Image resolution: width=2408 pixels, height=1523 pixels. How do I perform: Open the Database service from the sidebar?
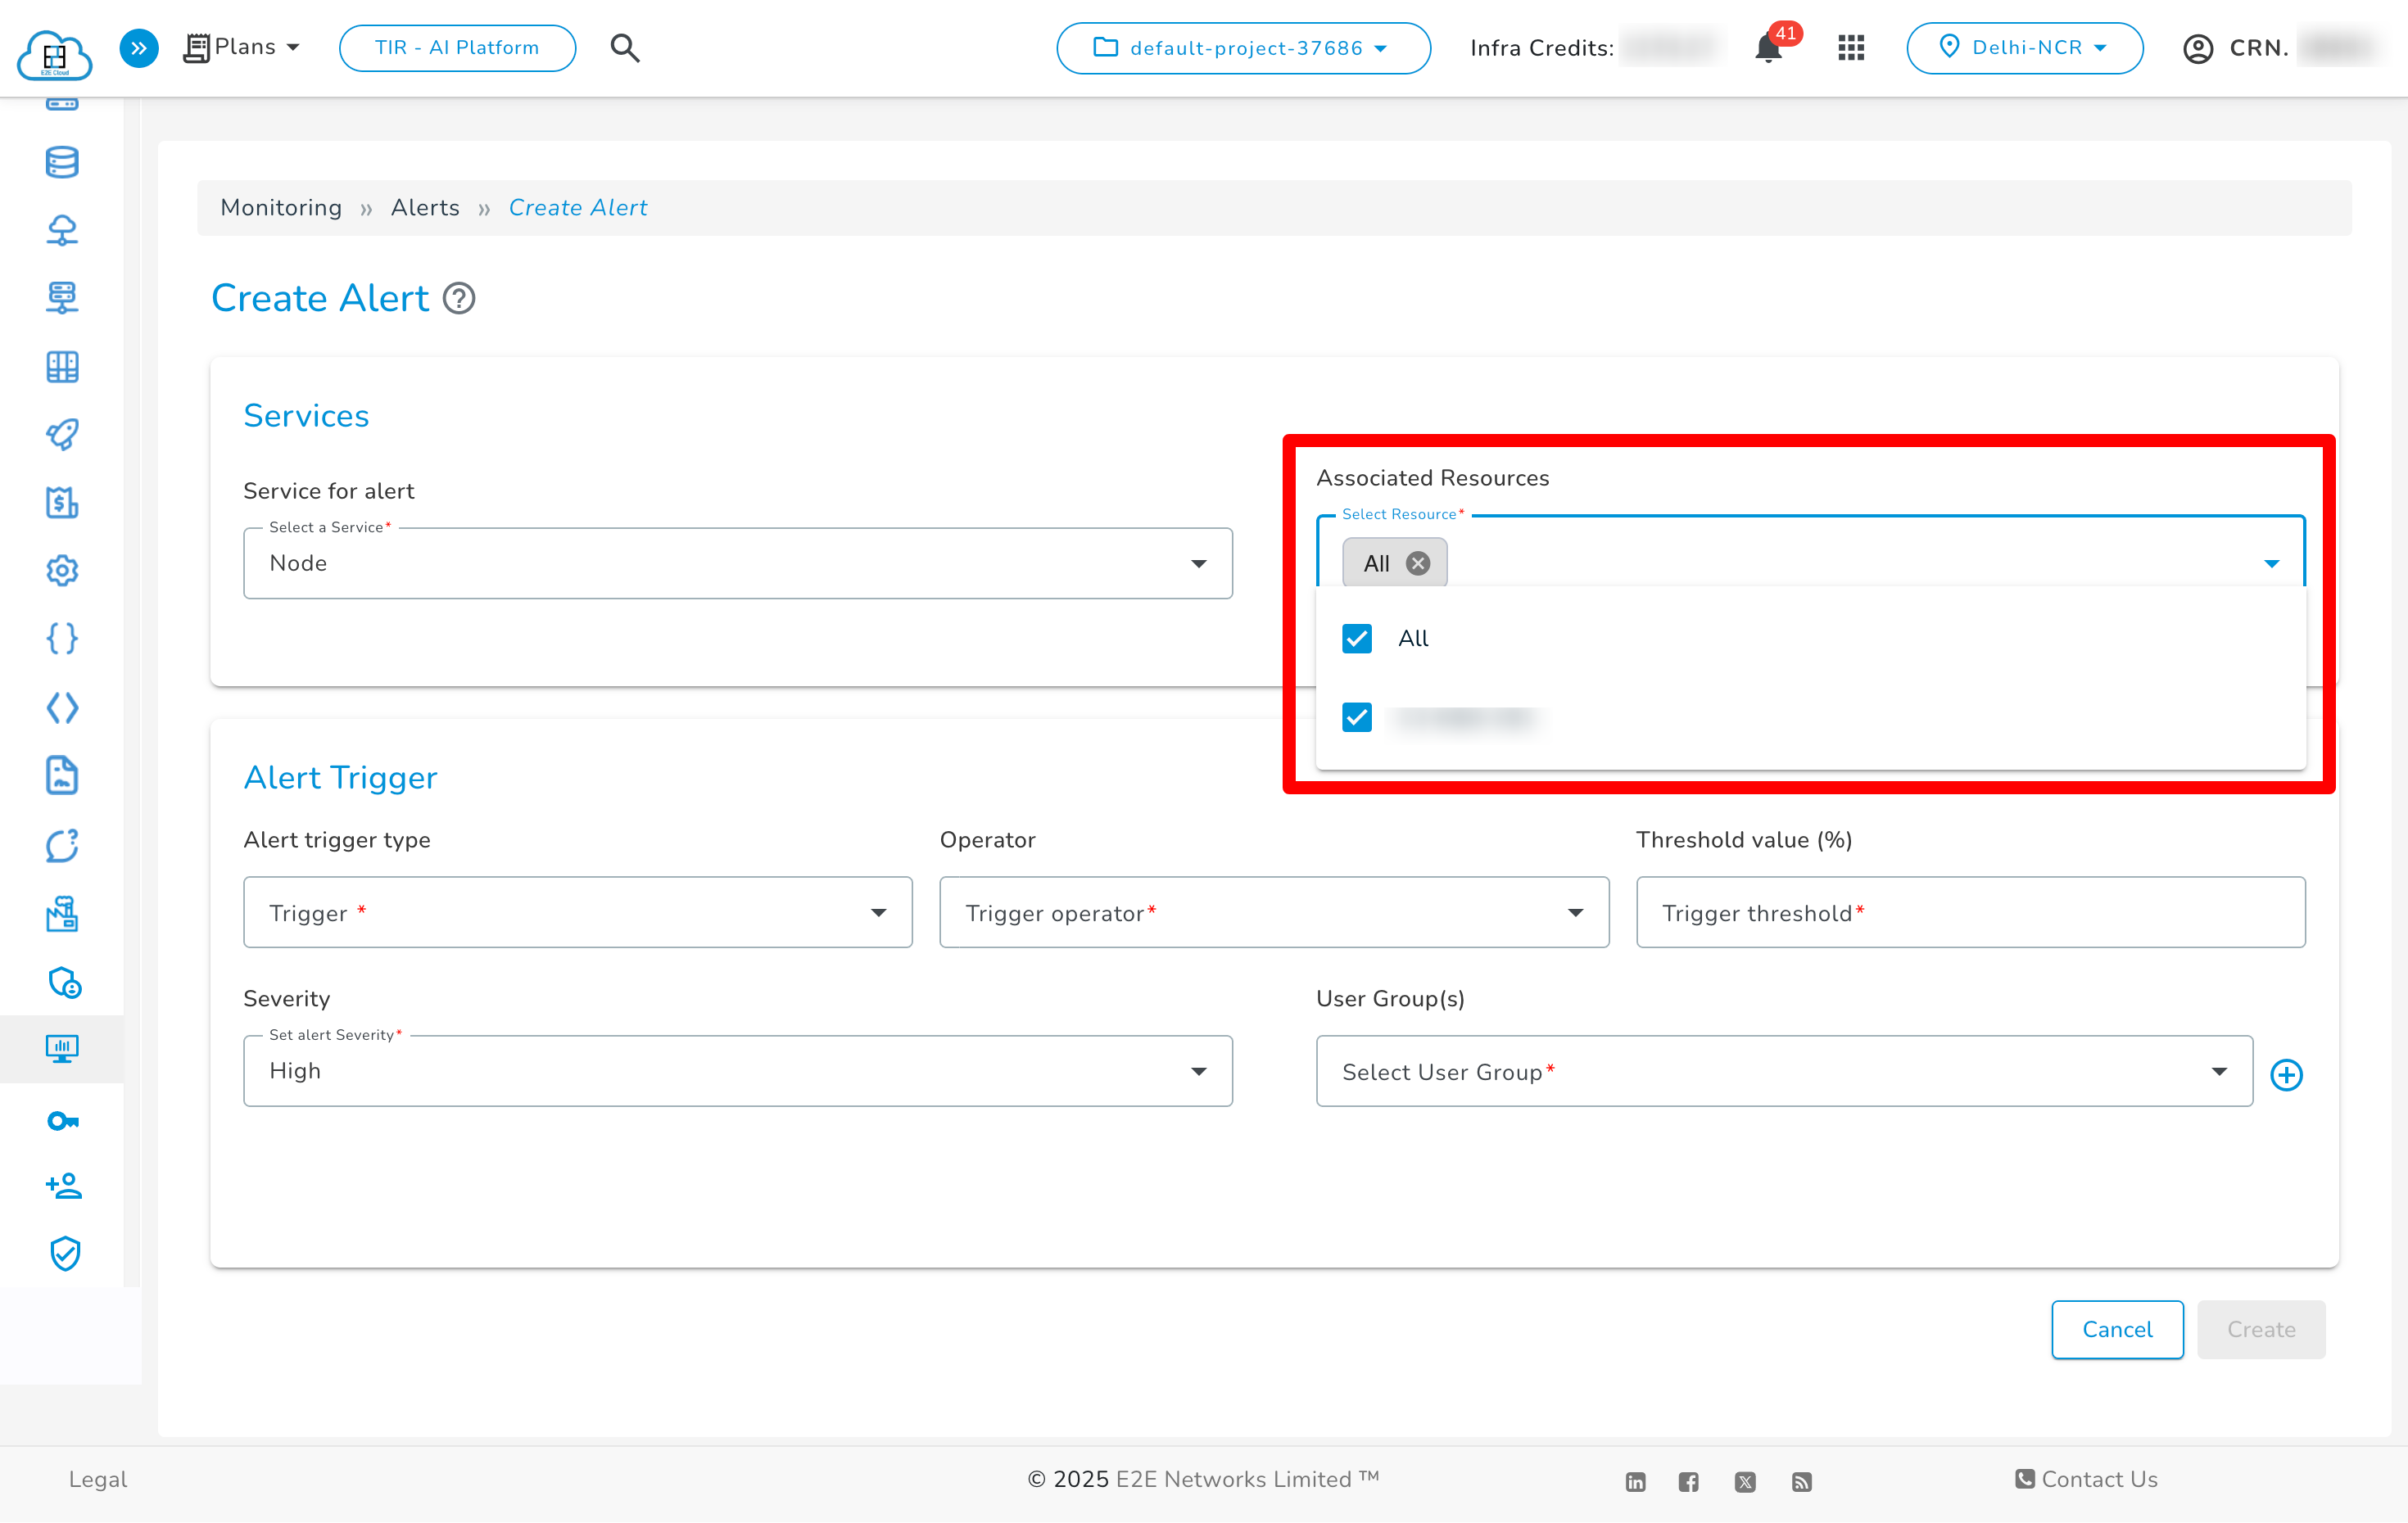tap(62, 162)
